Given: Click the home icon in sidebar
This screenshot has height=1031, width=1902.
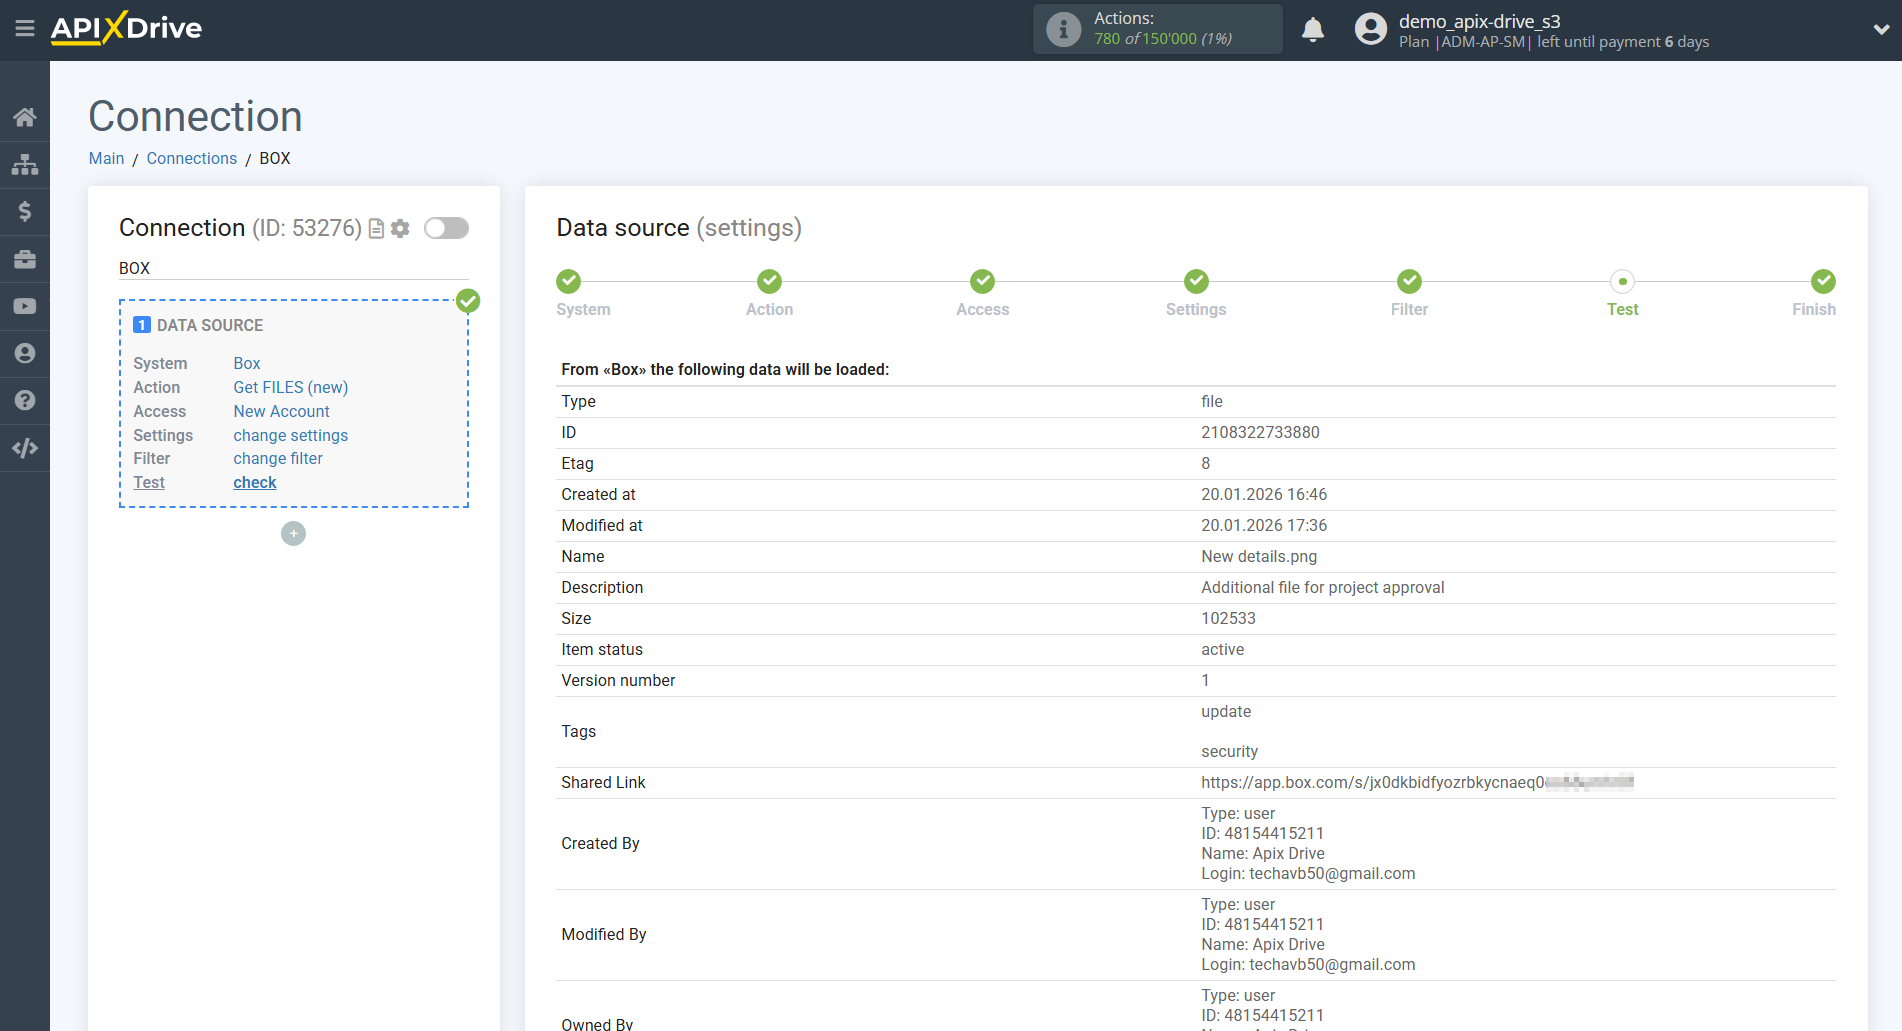Looking at the screenshot, I should pyautogui.click(x=25, y=117).
